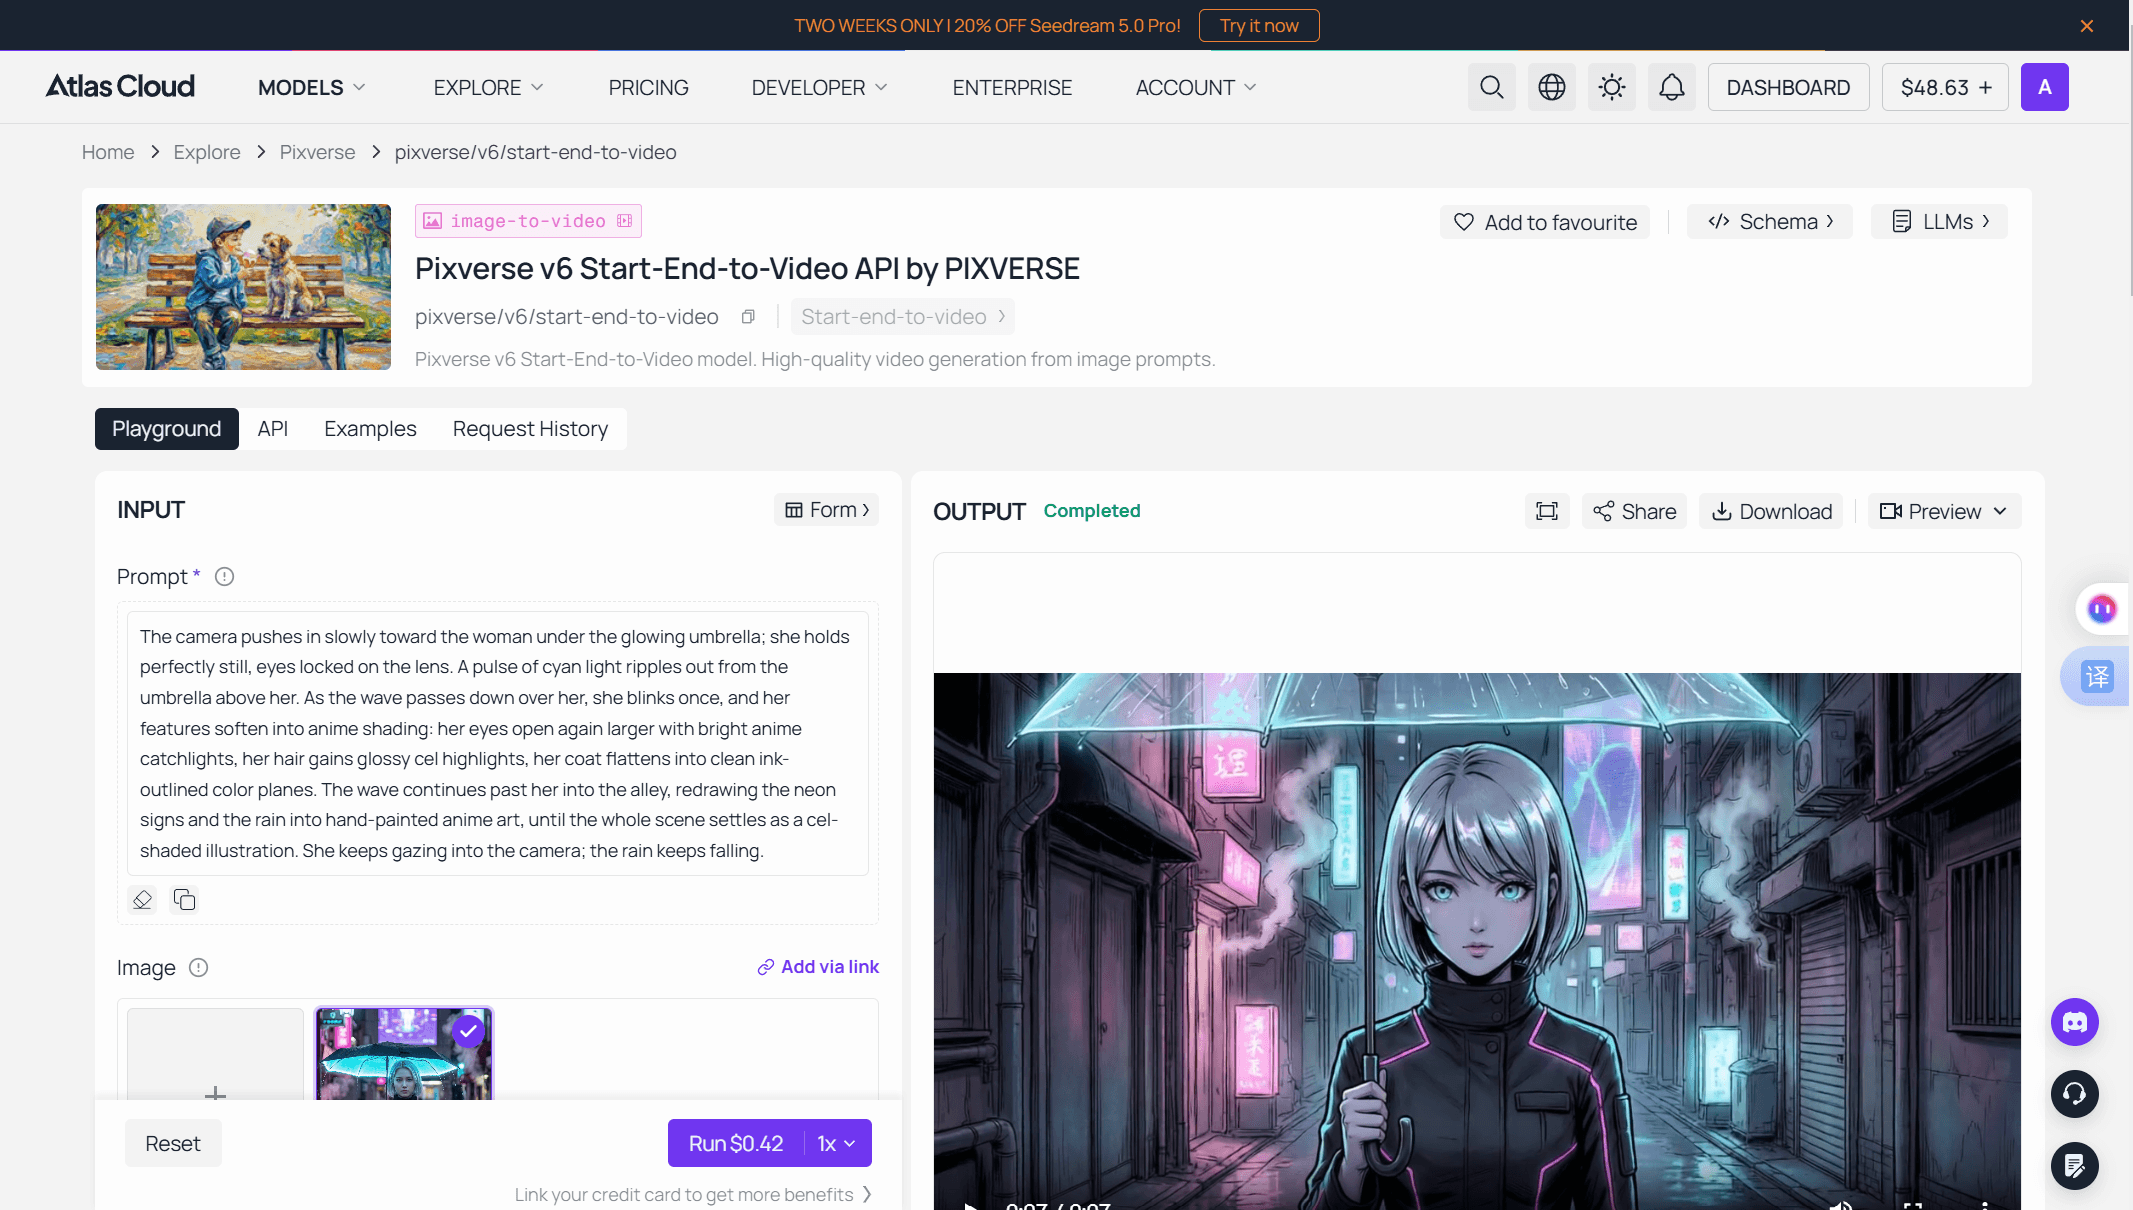Expand the DEVELOPER menu
Screen dimensions: 2133x1210
pos(819,88)
